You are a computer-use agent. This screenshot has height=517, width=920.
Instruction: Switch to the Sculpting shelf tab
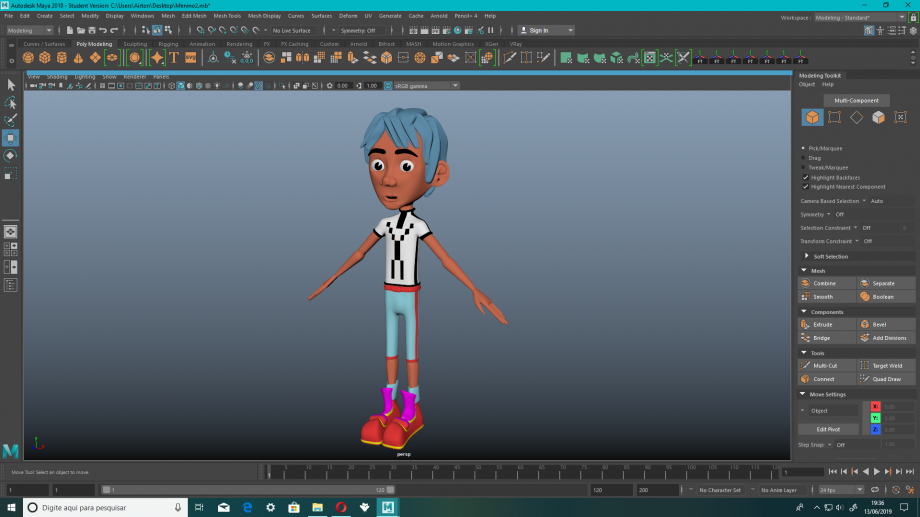tap(134, 44)
